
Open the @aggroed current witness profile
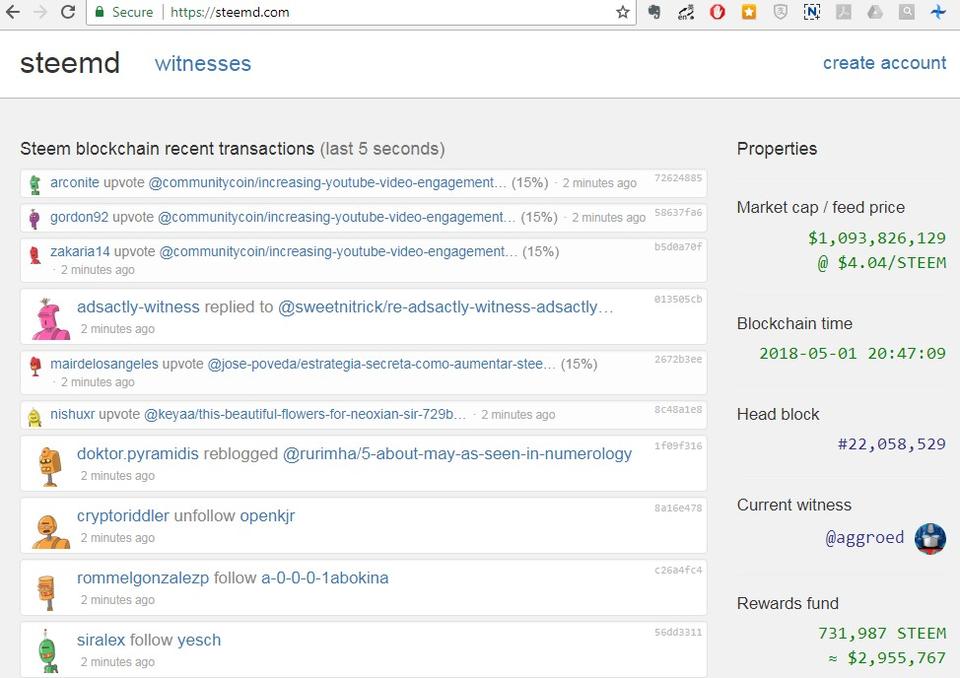(864, 538)
